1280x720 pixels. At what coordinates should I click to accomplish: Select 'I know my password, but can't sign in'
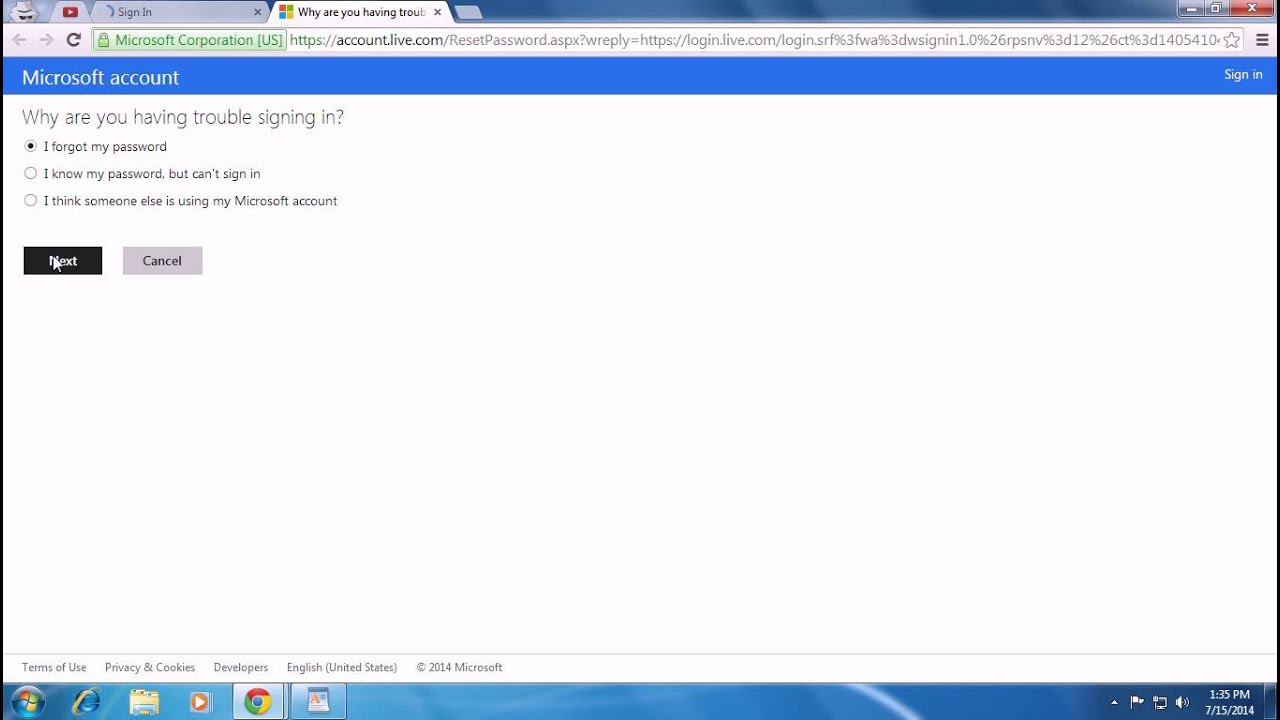click(x=31, y=173)
